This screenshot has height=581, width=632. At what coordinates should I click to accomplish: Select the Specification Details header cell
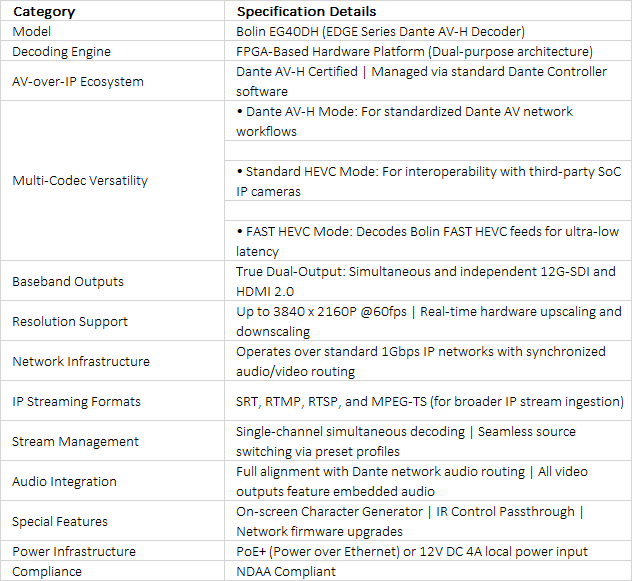pos(428,11)
